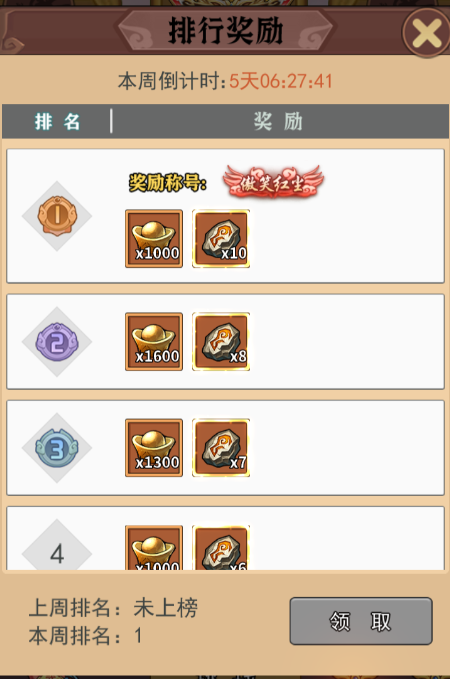Screen dimensions: 450x679
Task: Click the 傲笑红尘 title banner
Action: (273, 183)
